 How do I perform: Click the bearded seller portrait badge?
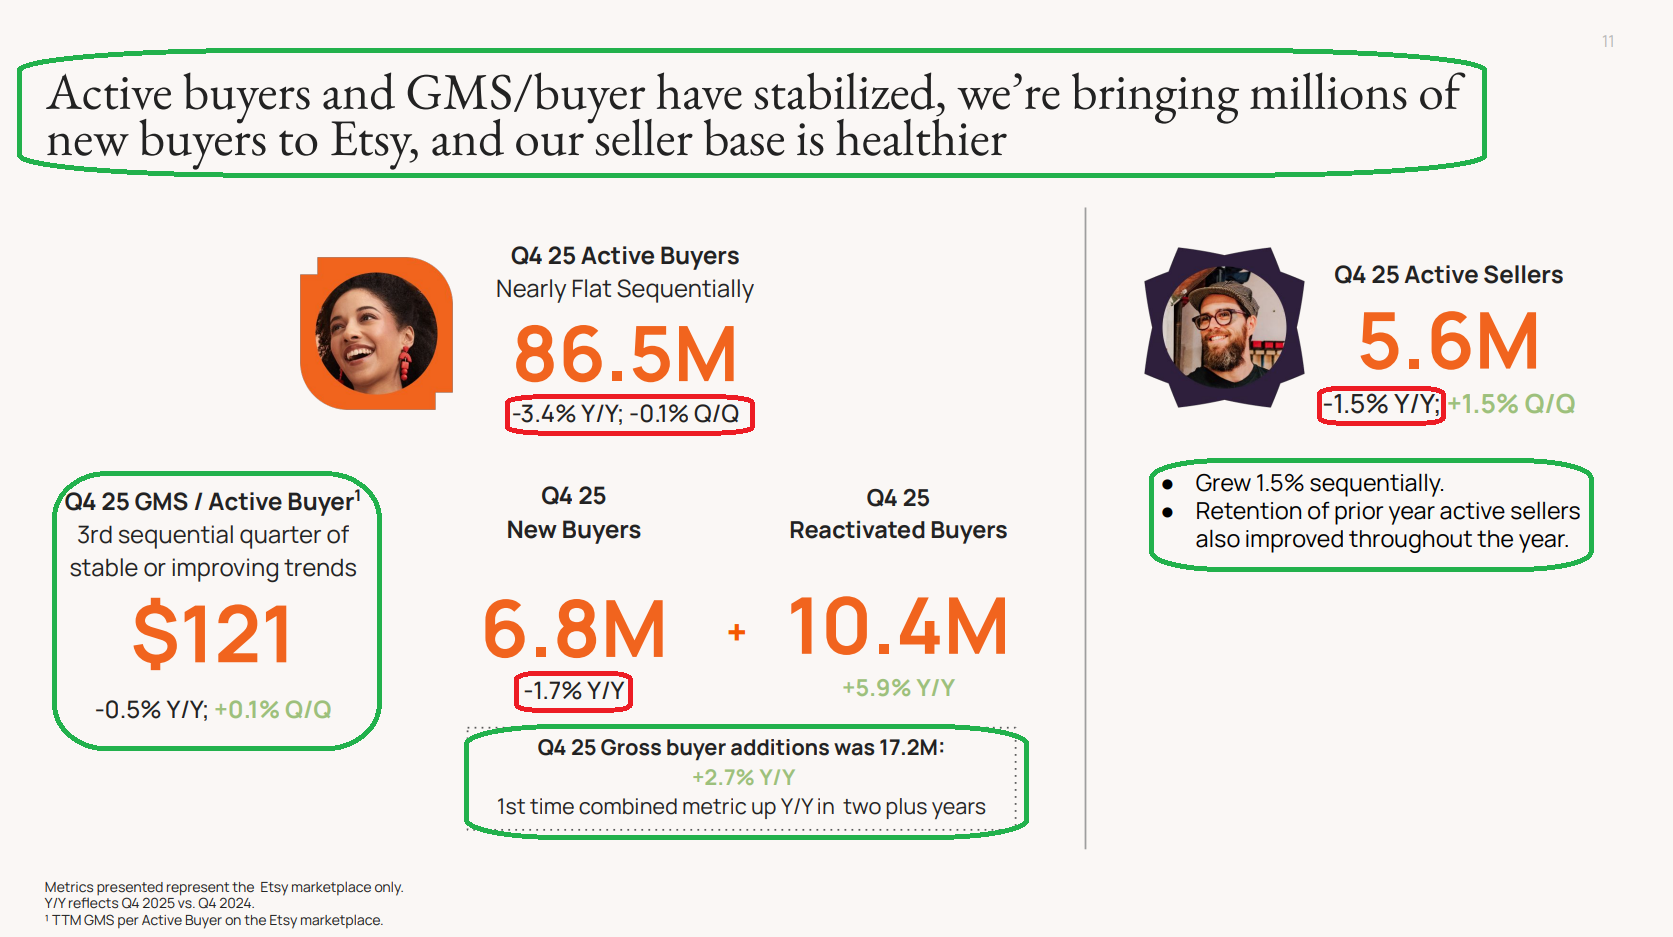click(1224, 327)
